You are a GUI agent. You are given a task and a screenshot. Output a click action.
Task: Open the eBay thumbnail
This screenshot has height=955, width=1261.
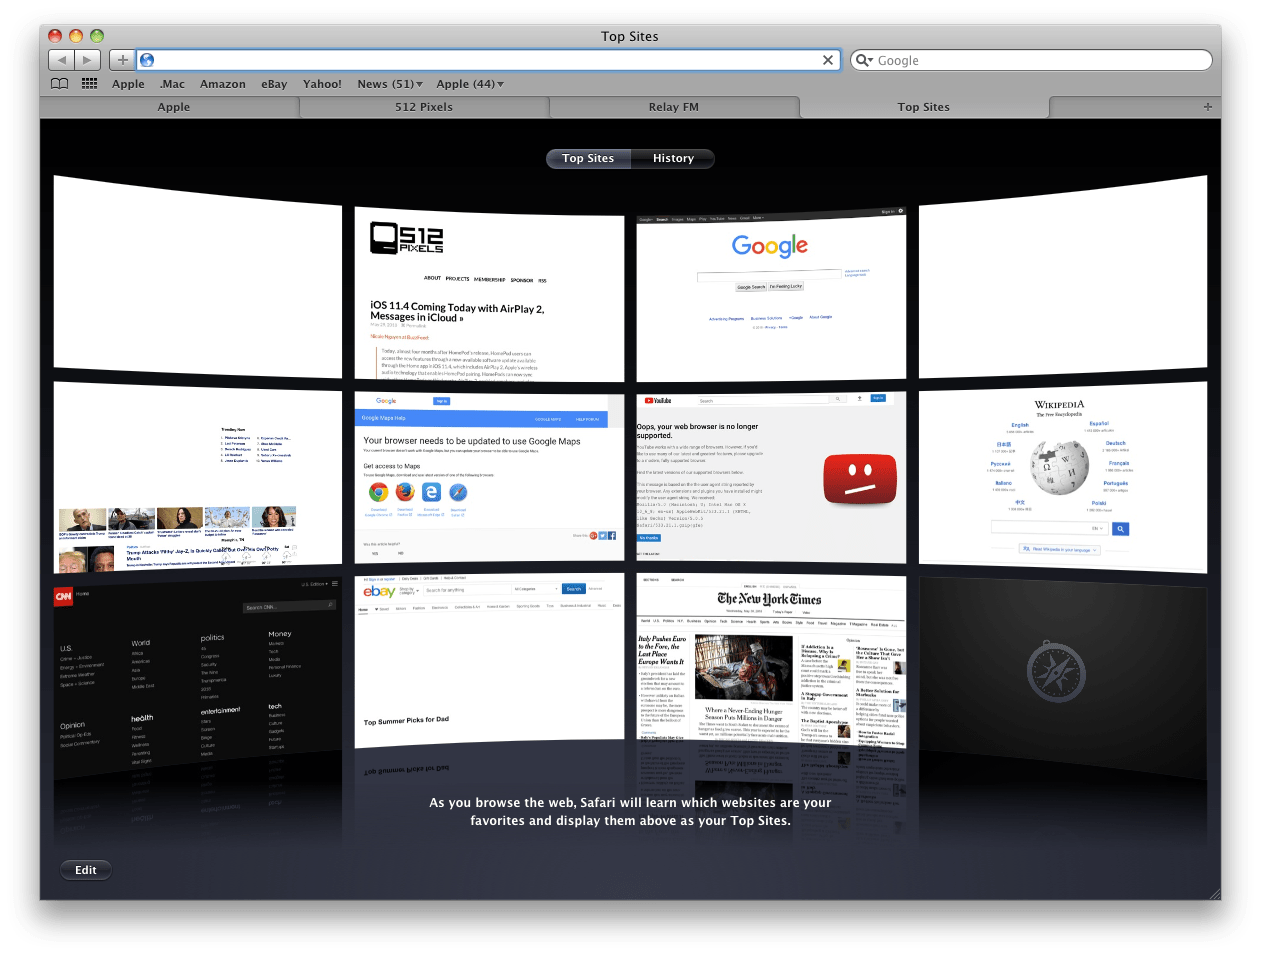click(489, 658)
